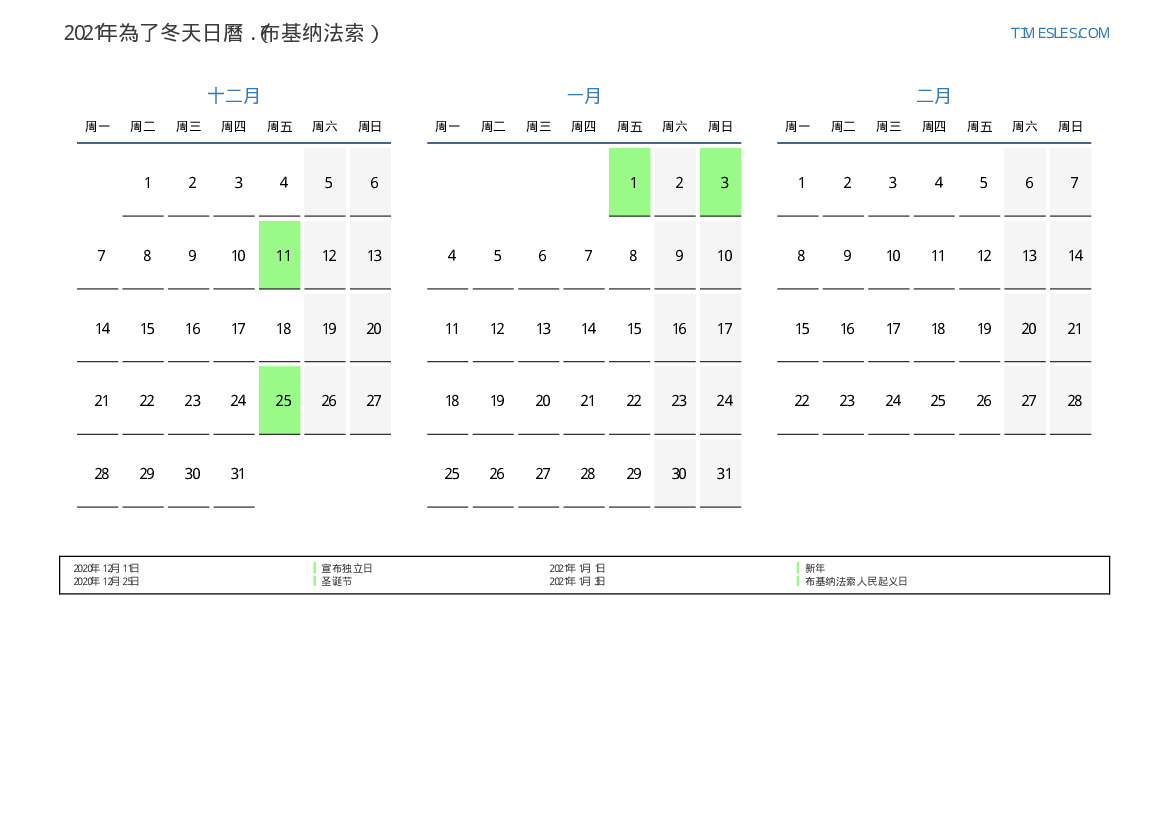This screenshot has height=827, width=1169.
Task: Open the TIMESLES.COM link
Action: pos(1059,33)
